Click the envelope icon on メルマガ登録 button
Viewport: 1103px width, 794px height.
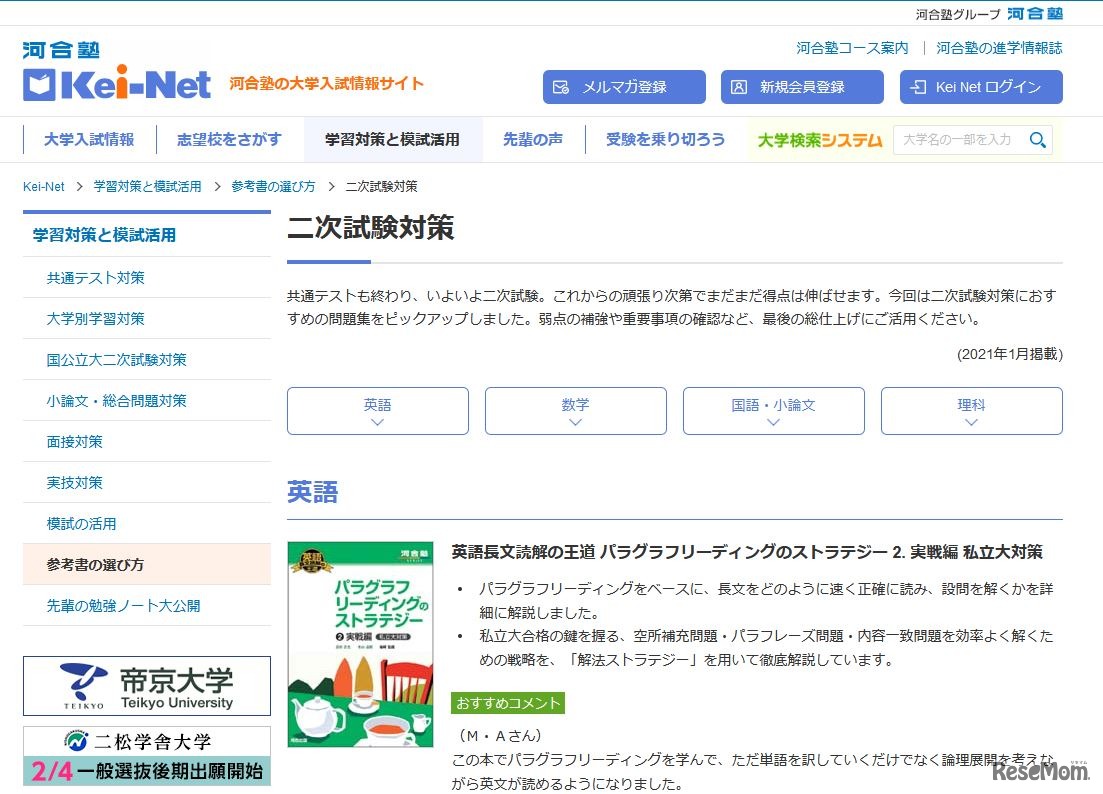click(x=562, y=87)
